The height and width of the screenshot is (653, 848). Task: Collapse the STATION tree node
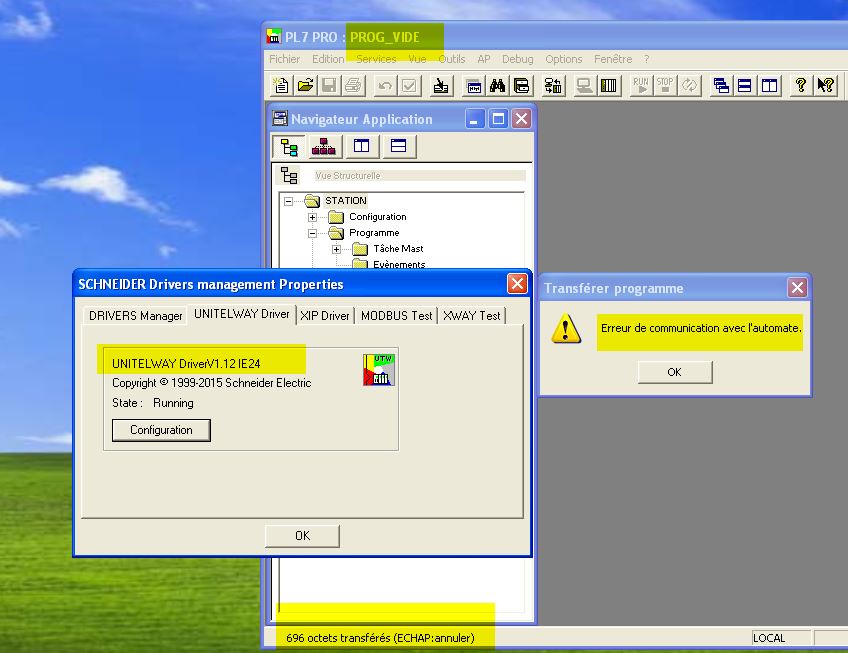click(x=289, y=201)
